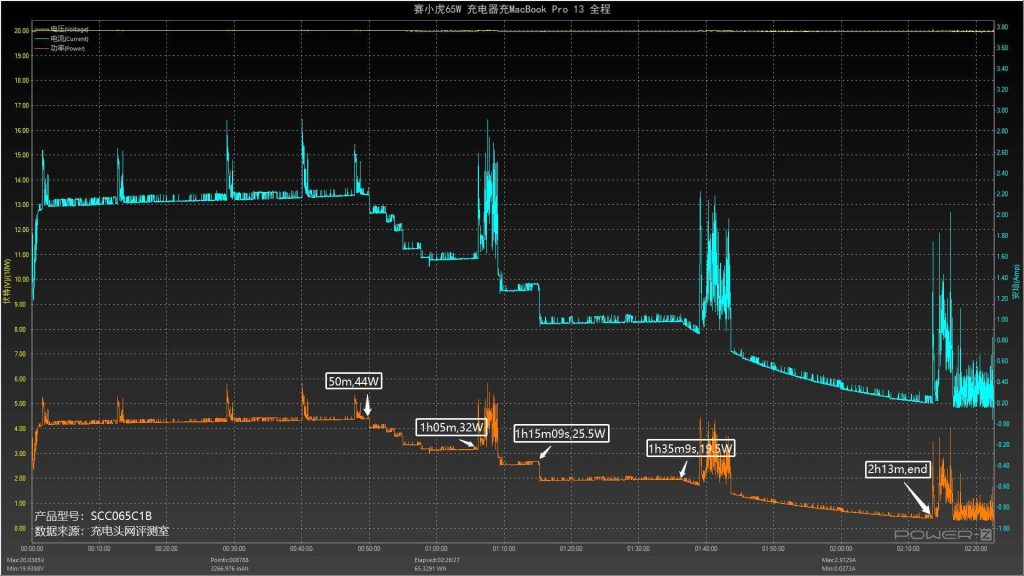The image size is (1024, 576).
Task: Click the 3.80 right axis value
Action: pos(1002,27)
